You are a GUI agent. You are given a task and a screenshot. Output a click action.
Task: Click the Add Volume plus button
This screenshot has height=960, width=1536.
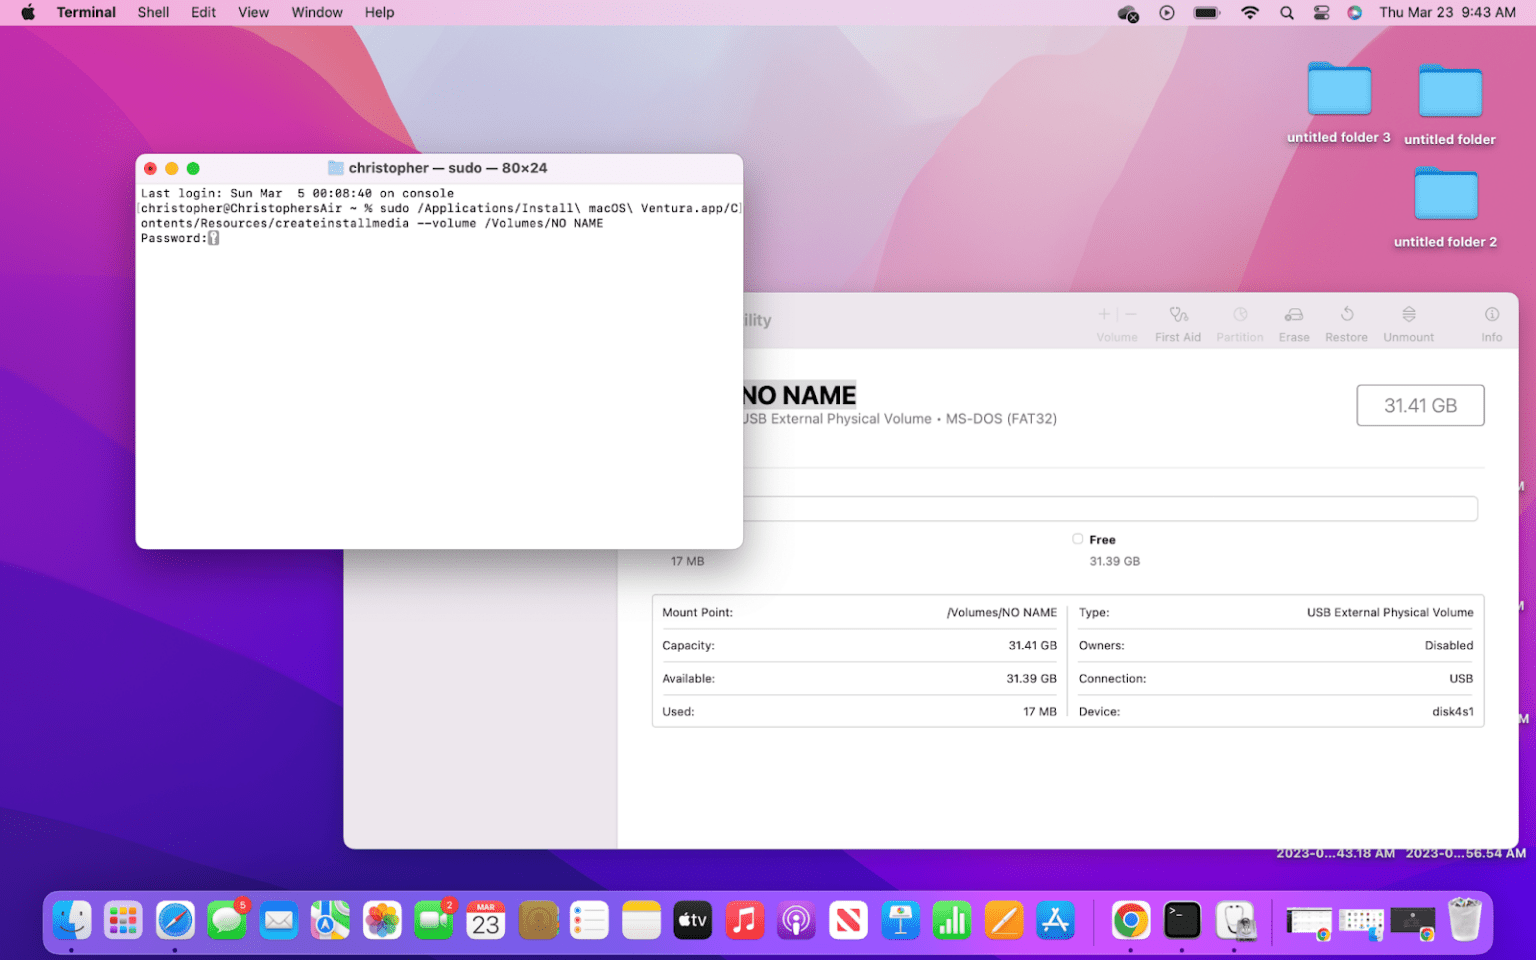(x=1104, y=315)
